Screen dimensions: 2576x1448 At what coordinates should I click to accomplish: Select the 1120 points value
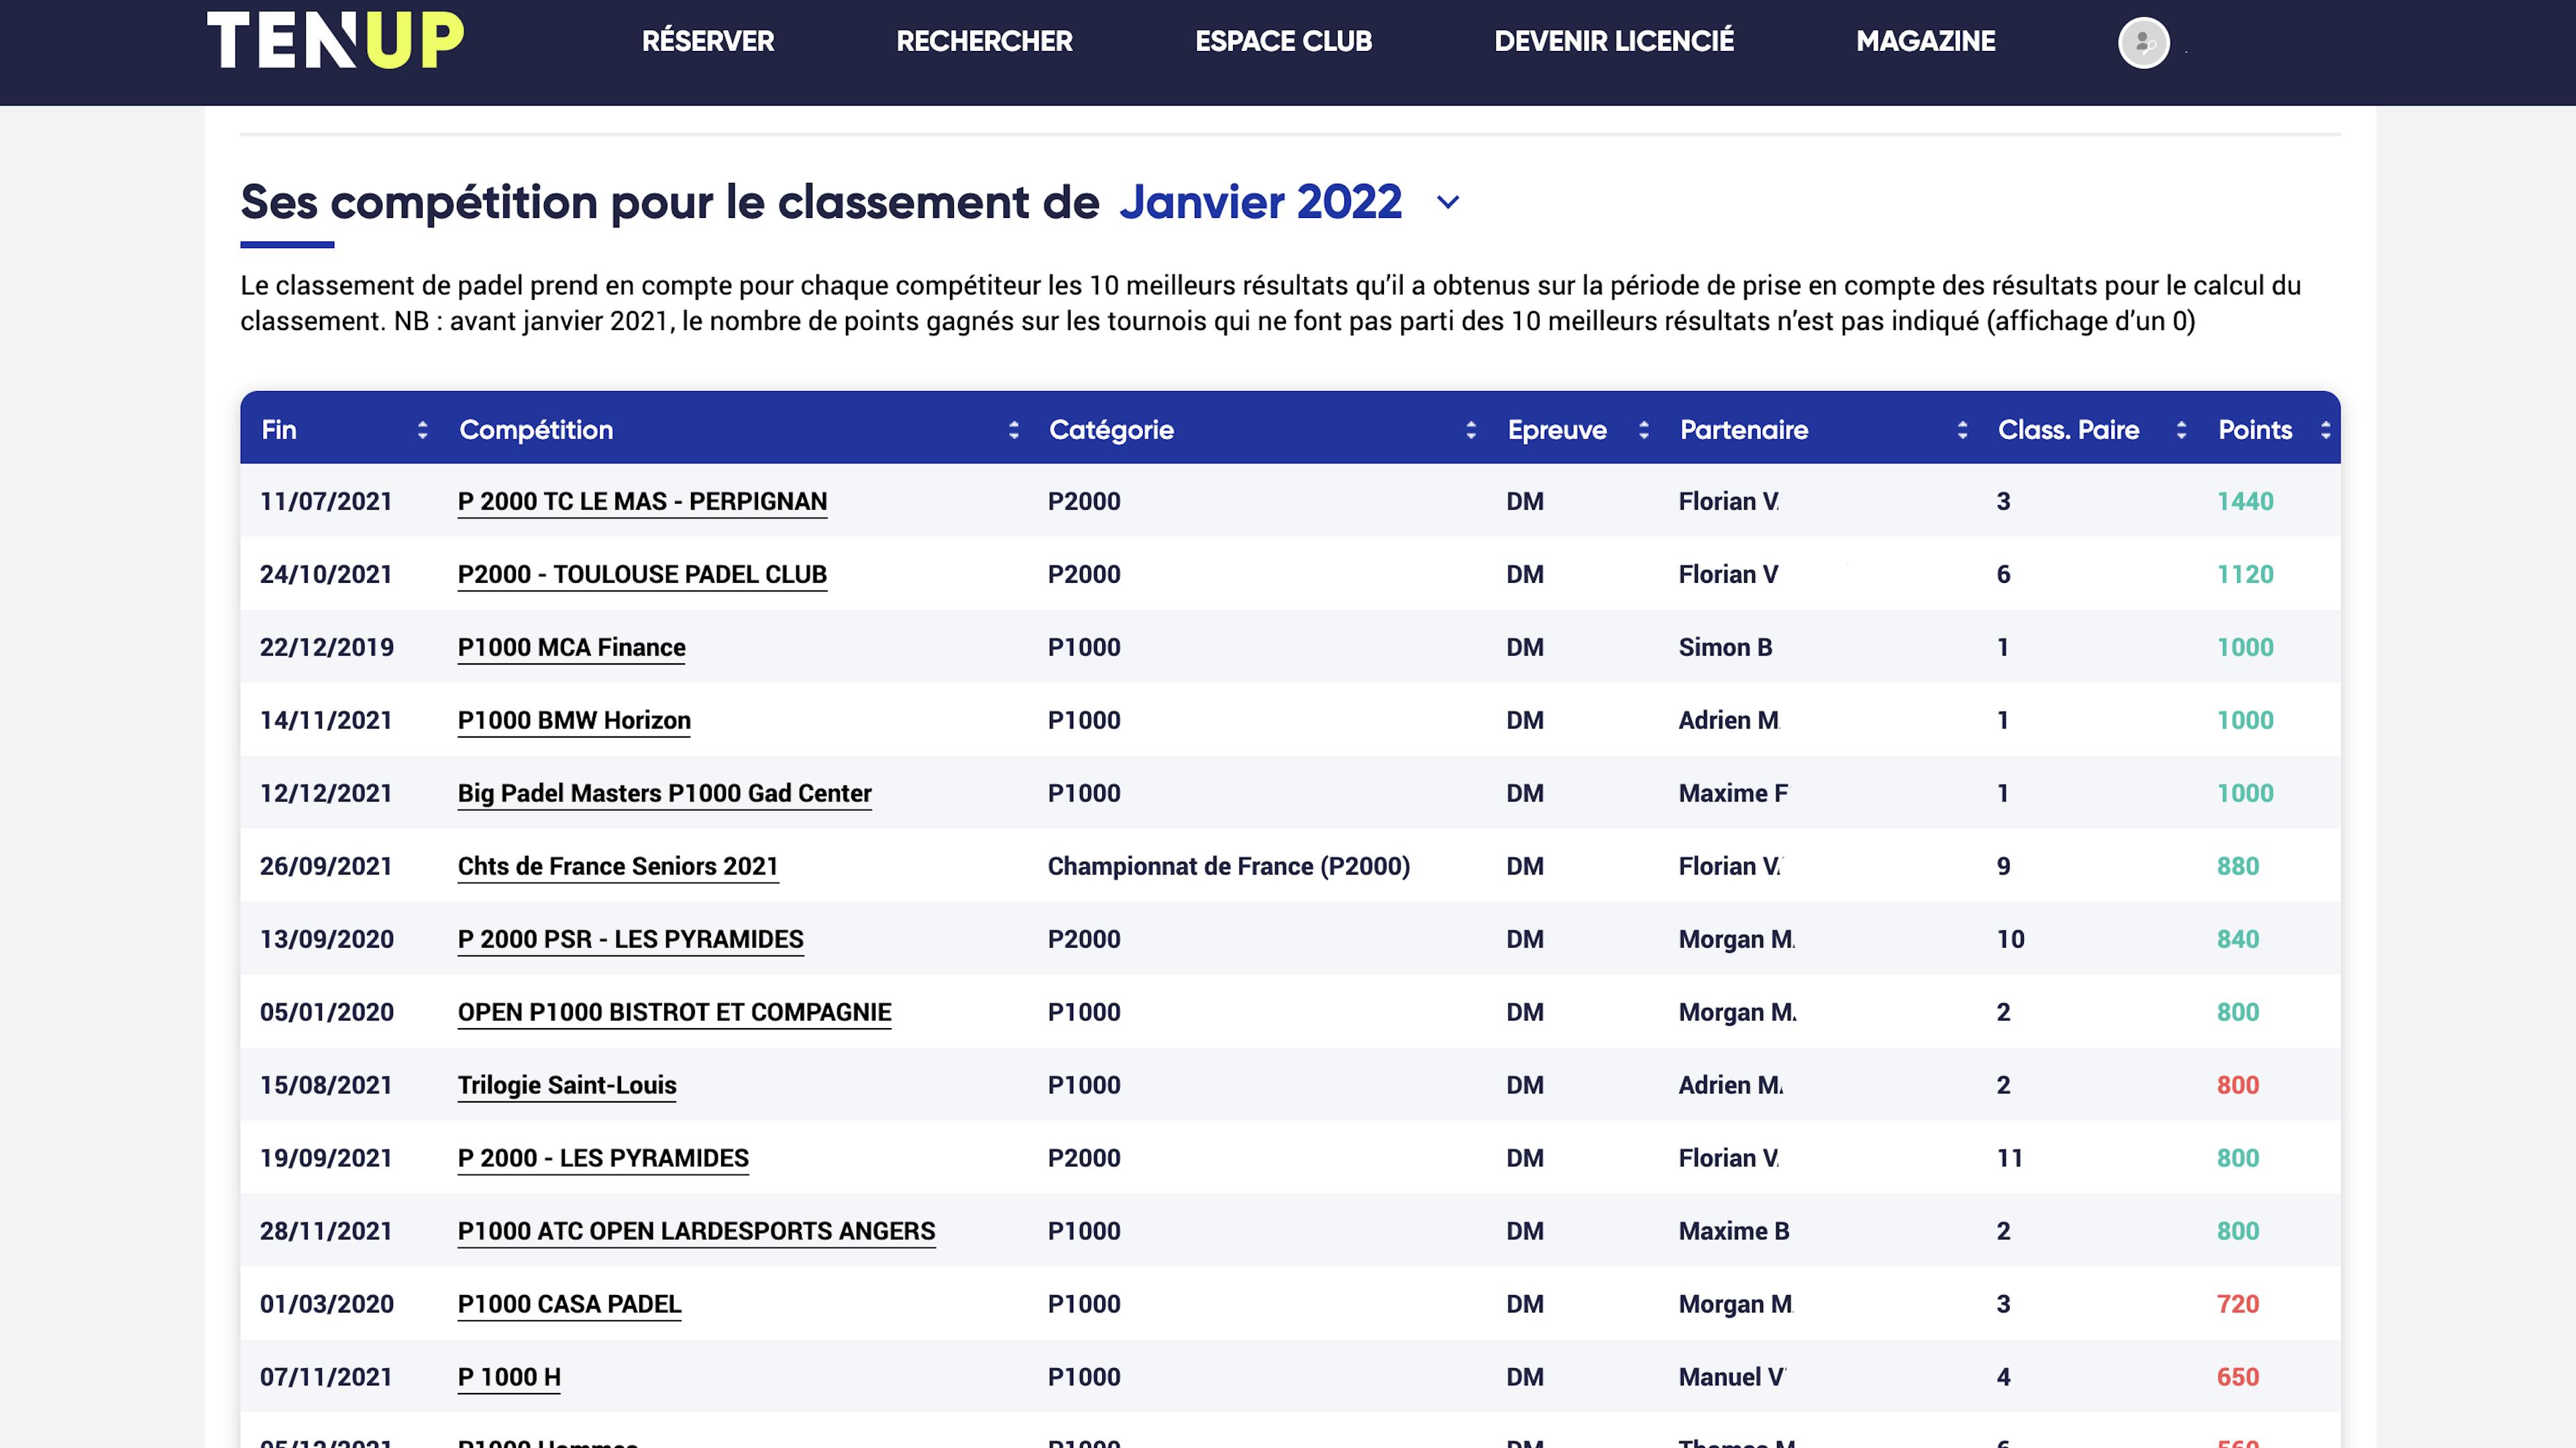[x=2245, y=575]
